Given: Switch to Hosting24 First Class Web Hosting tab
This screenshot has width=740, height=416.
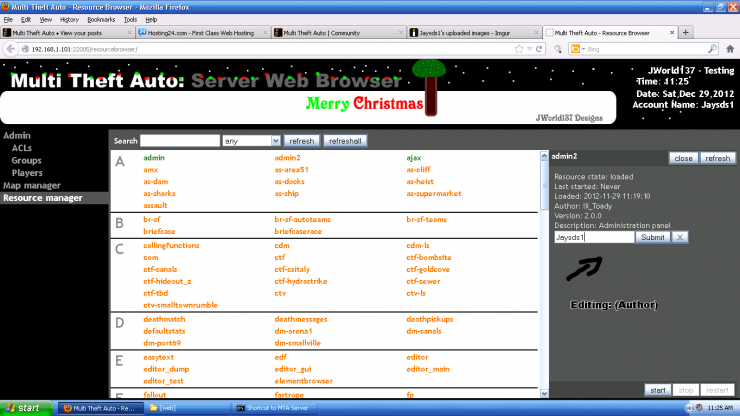Looking at the screenshot, I should tap(201, 33).
